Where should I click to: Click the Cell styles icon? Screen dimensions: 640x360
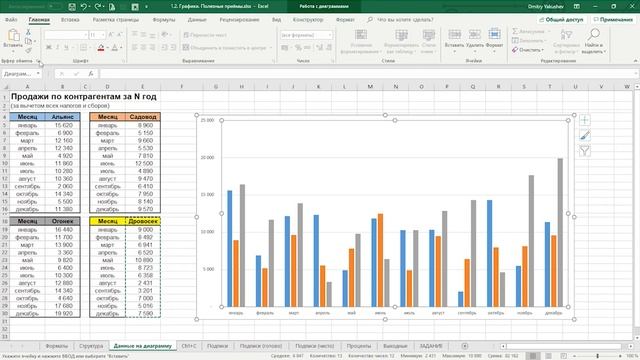point(429,35)
